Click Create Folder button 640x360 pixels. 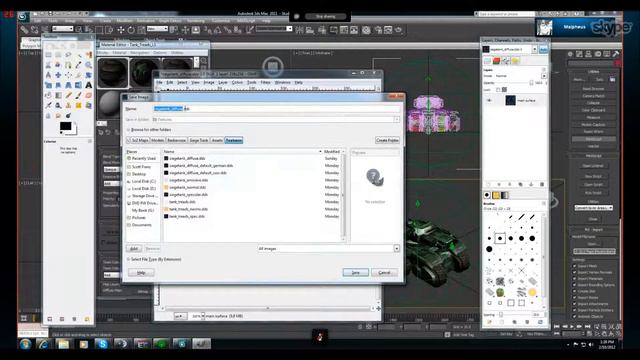pos(387,140)
